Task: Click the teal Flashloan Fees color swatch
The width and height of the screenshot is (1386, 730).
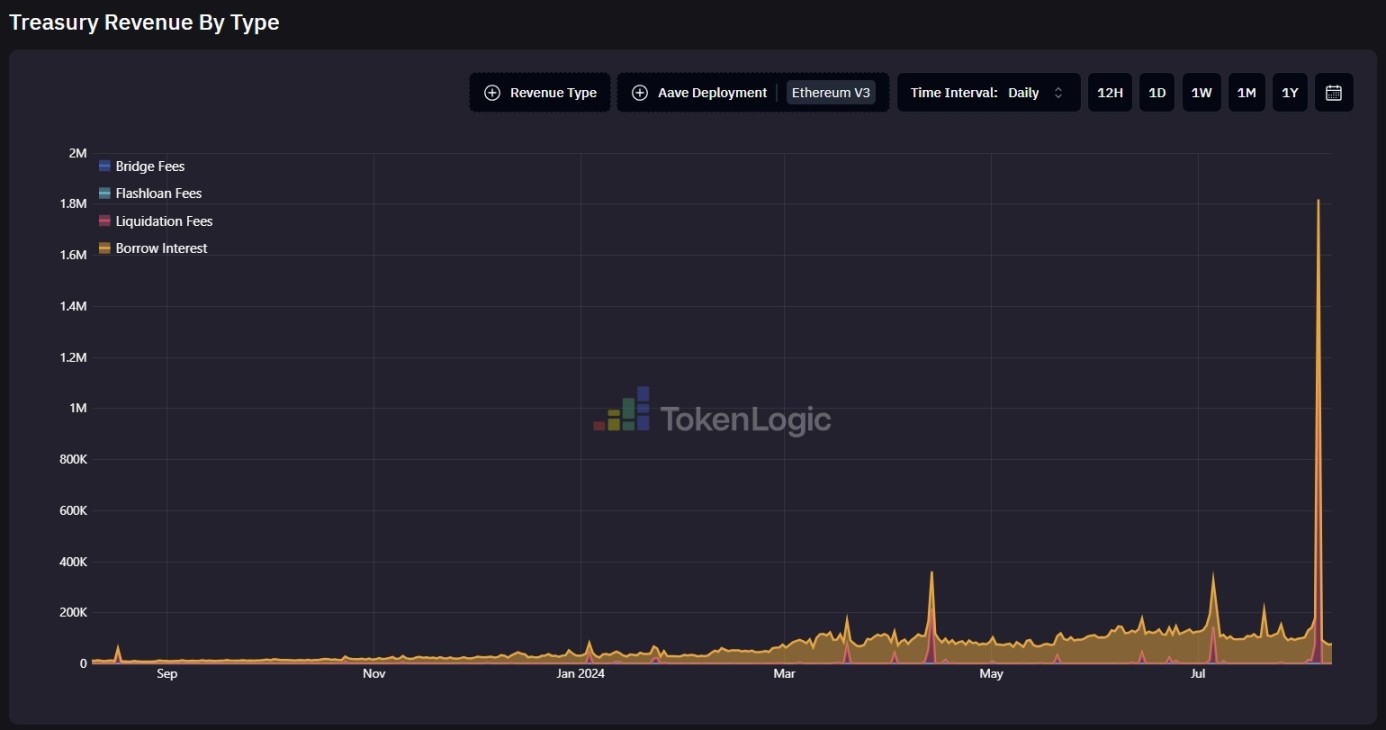Action: 105,193
